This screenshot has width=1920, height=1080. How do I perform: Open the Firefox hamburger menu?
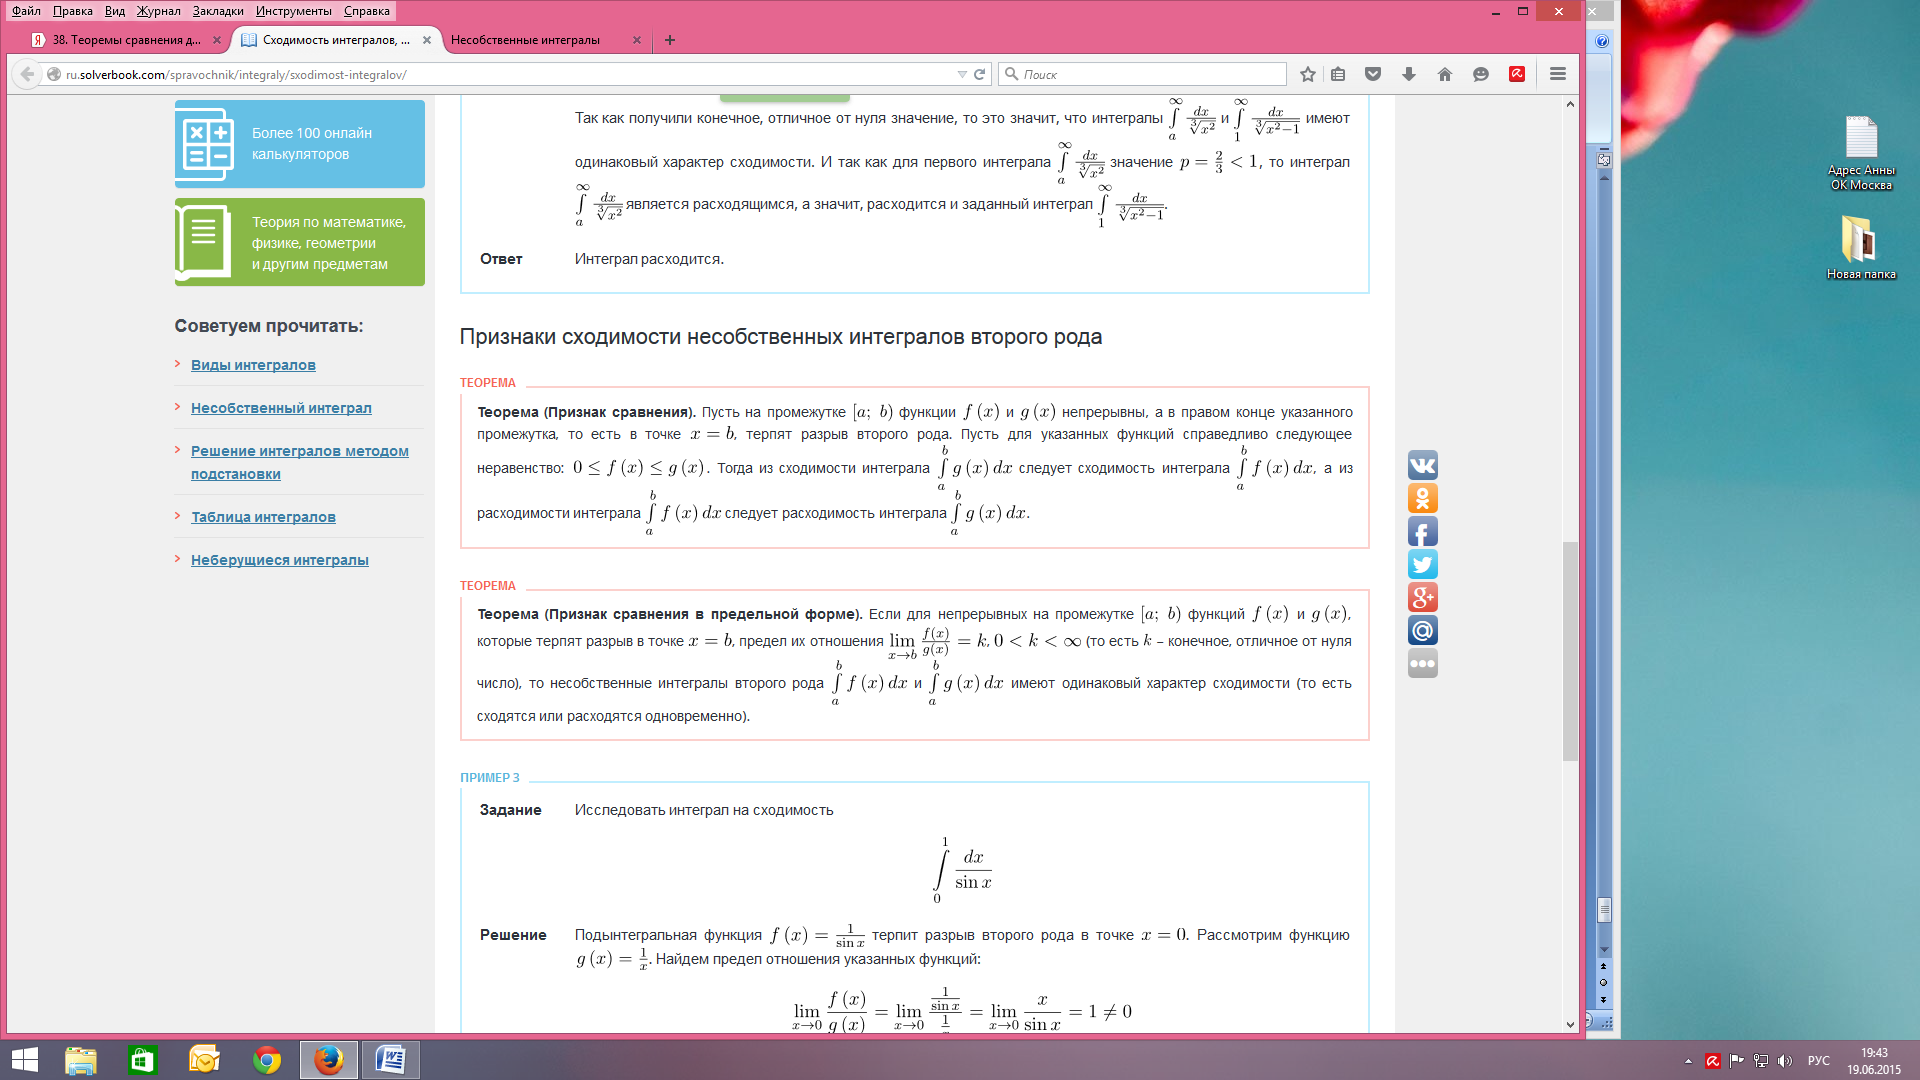click(1558, 74)
